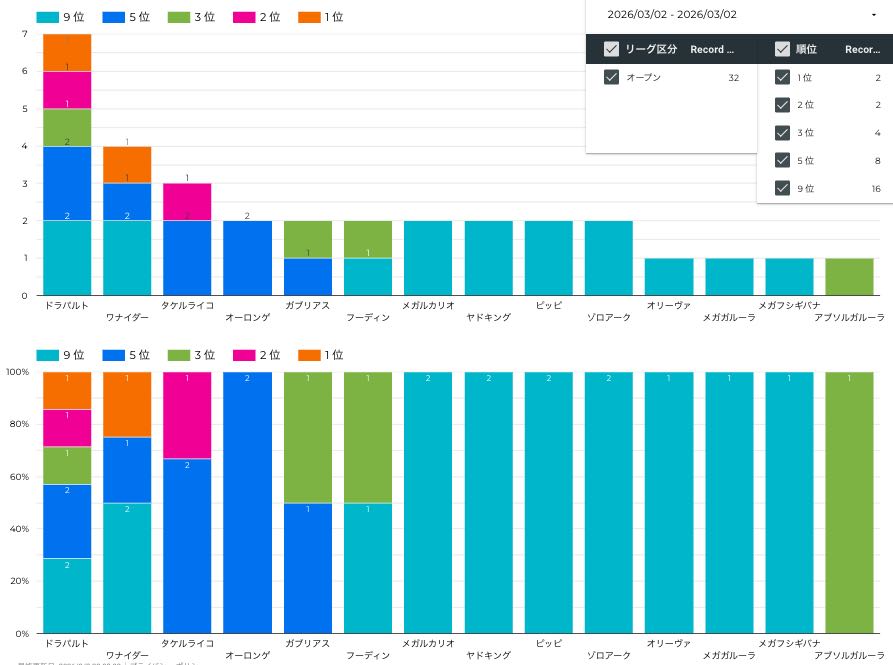The width and height of the screenshot is (893, 665).
Task: Click the 9位 teal legend swatch in top chart
Action: pyautogui.click(x=46, y=17)
